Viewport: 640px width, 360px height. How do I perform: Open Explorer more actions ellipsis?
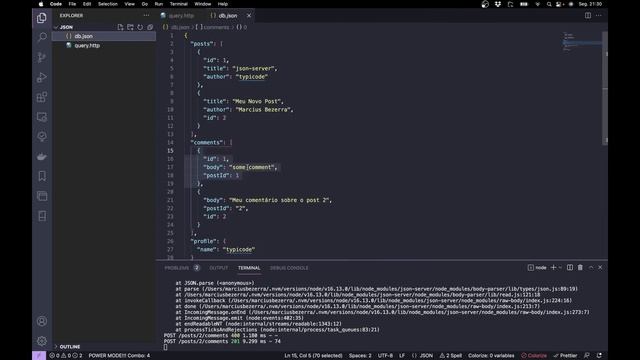(146, 16)
